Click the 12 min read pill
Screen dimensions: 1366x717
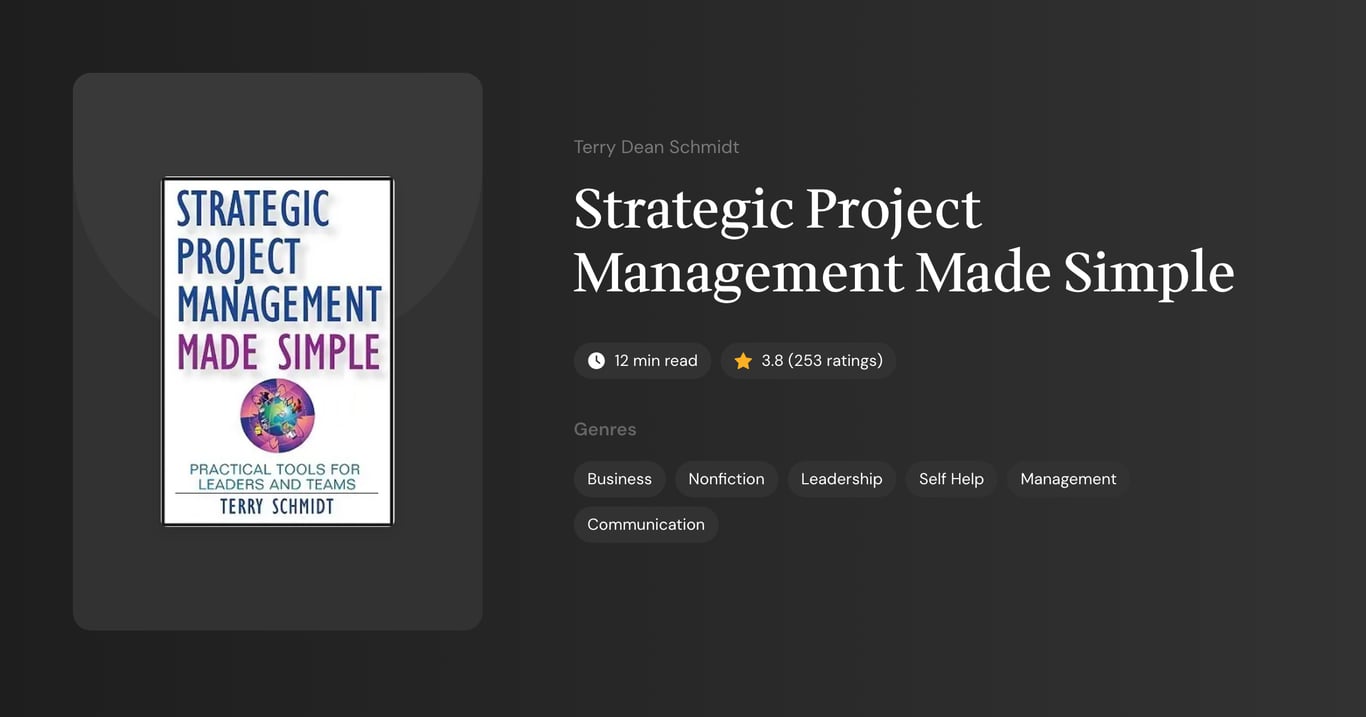pos(642,360)
